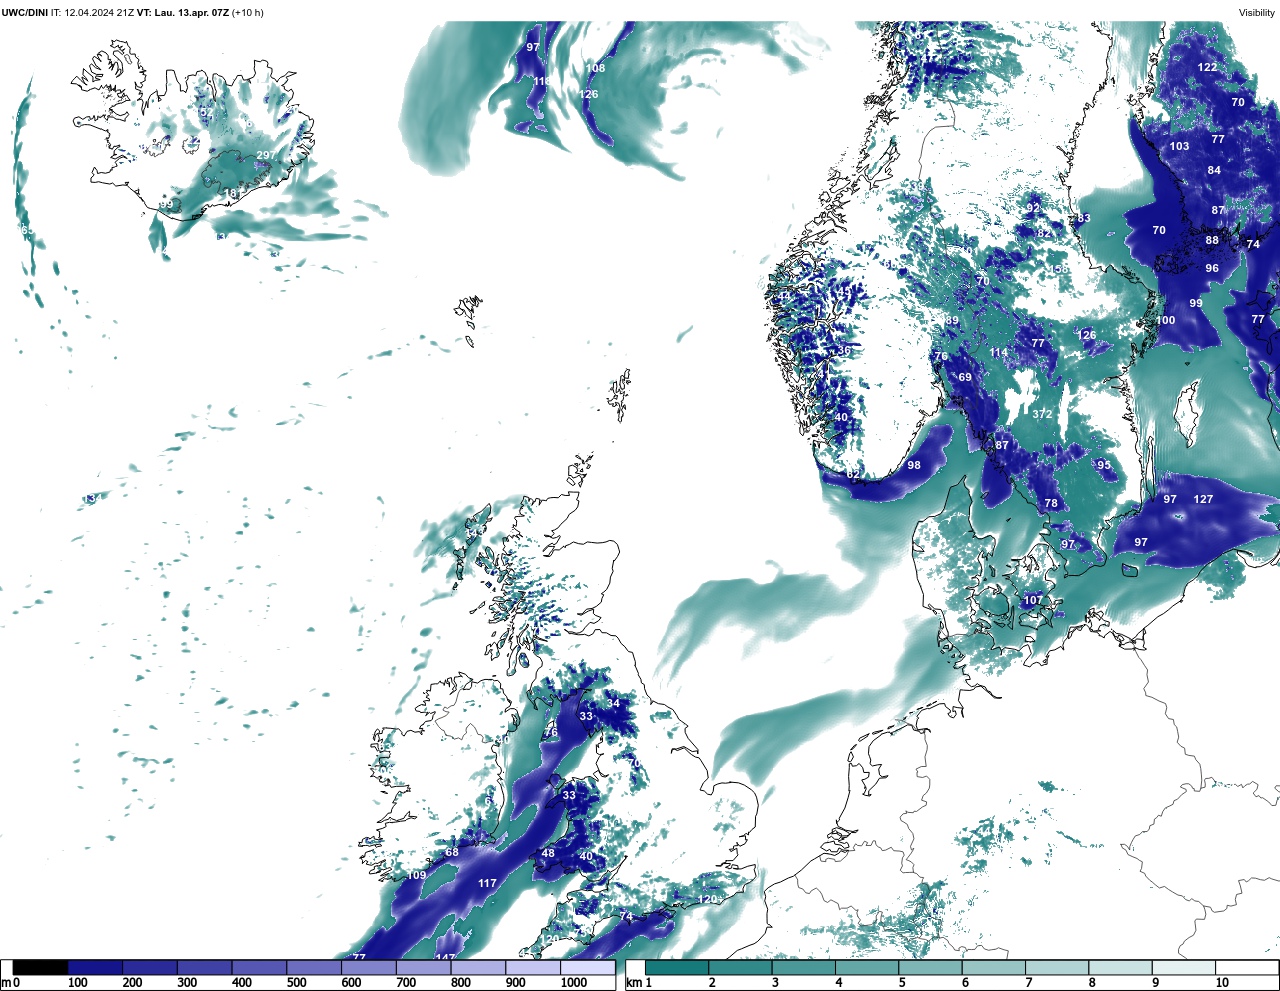
Task: Click the '372' value over Sweden
Action: [x=1042, y=414]
